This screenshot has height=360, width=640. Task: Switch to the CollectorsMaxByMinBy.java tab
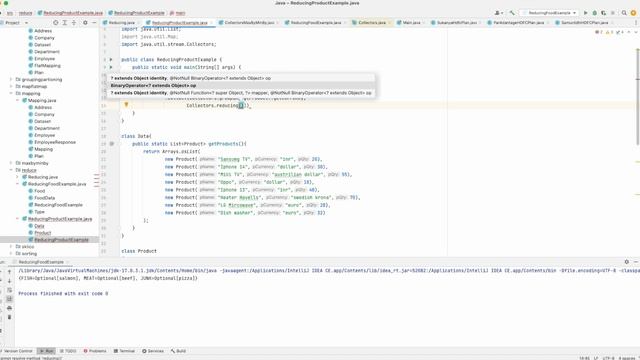[x=249, y=23]
